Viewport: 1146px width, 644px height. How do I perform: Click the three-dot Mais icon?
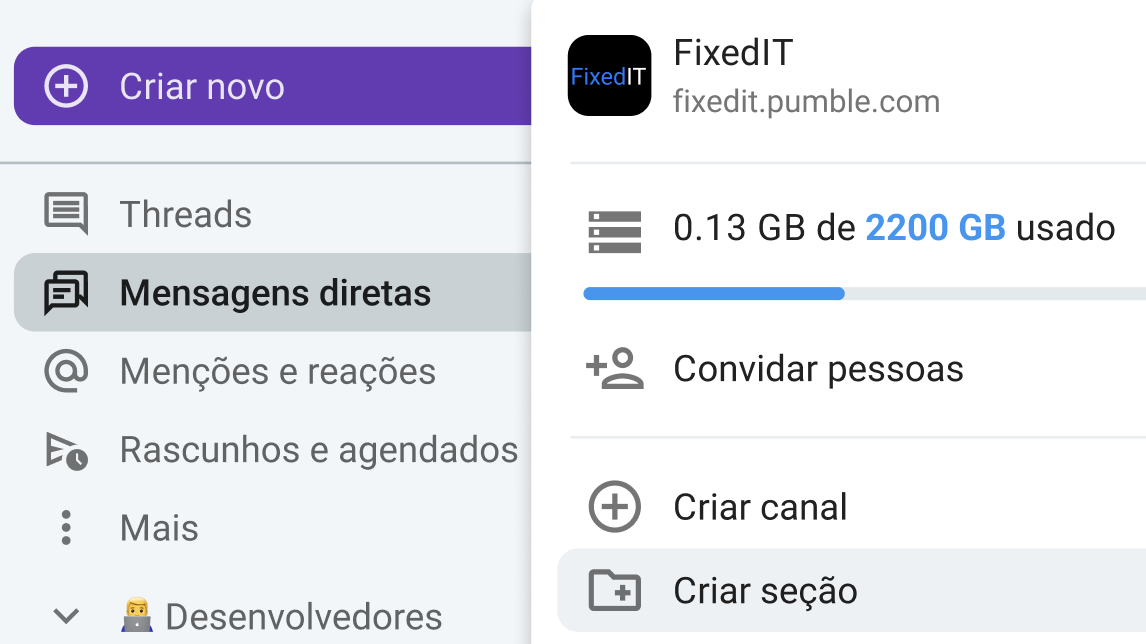point(66,527)
